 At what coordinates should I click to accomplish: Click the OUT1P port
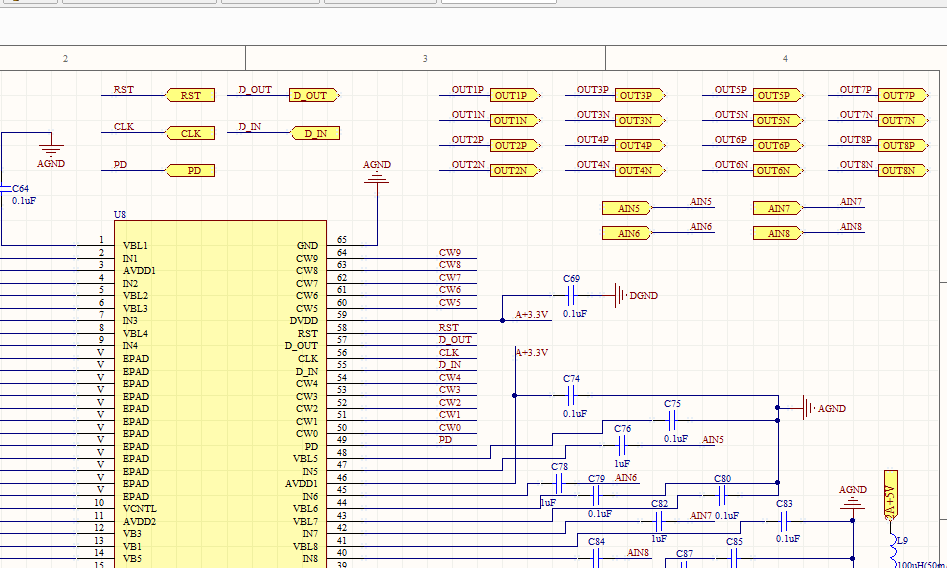click(514, 96)
